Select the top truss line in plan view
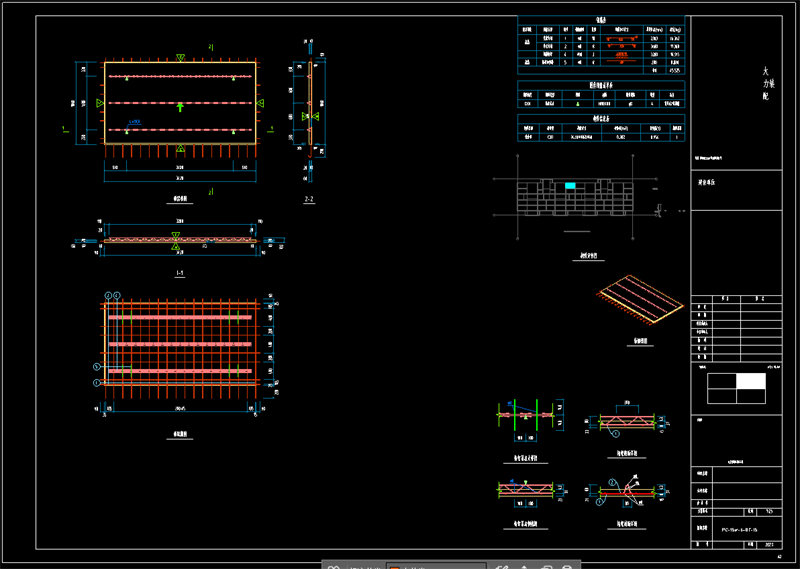The width and height of the screenshot is (800, 569). [x=180, y=77]
